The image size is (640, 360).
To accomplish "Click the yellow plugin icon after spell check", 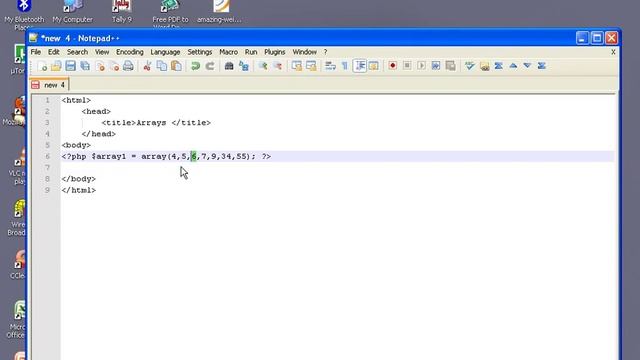I will click(484, 66).
